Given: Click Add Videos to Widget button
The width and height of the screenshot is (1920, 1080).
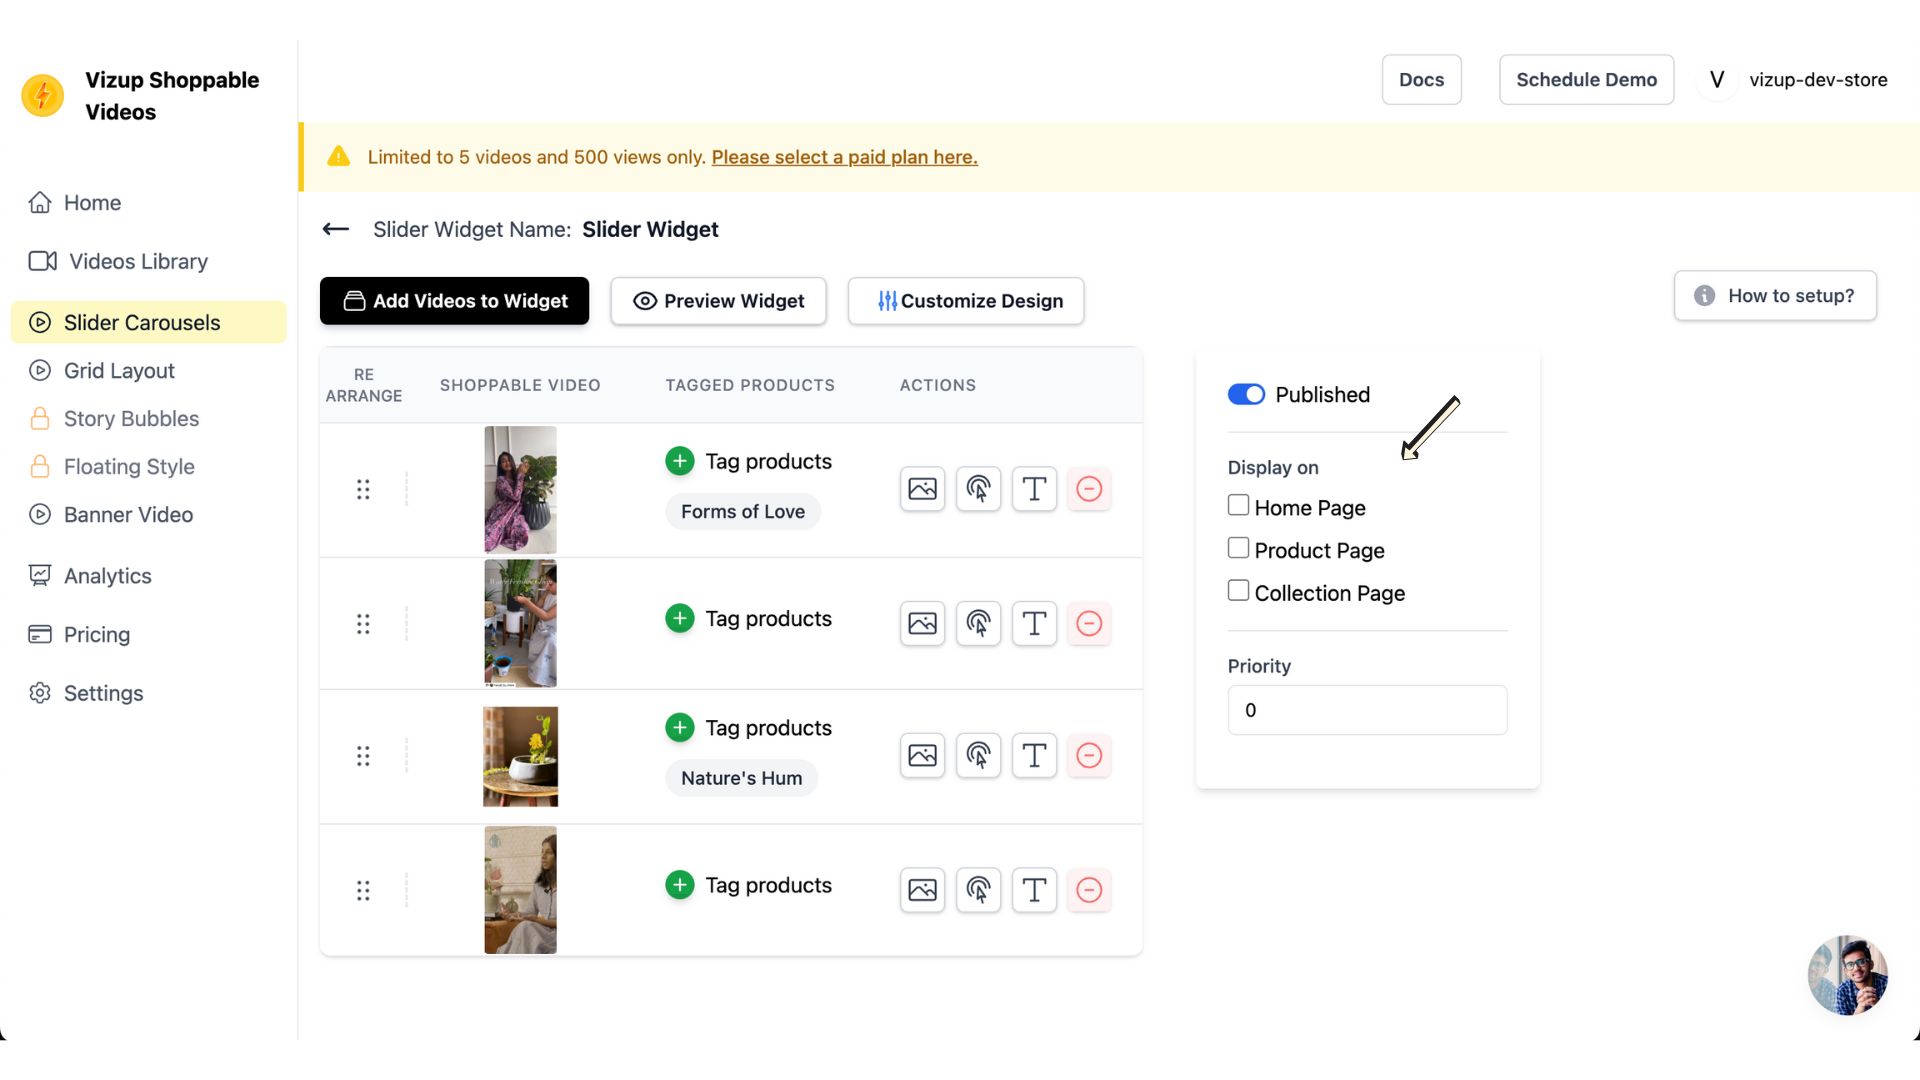Looking at the screenshot, I should (454, 301).
